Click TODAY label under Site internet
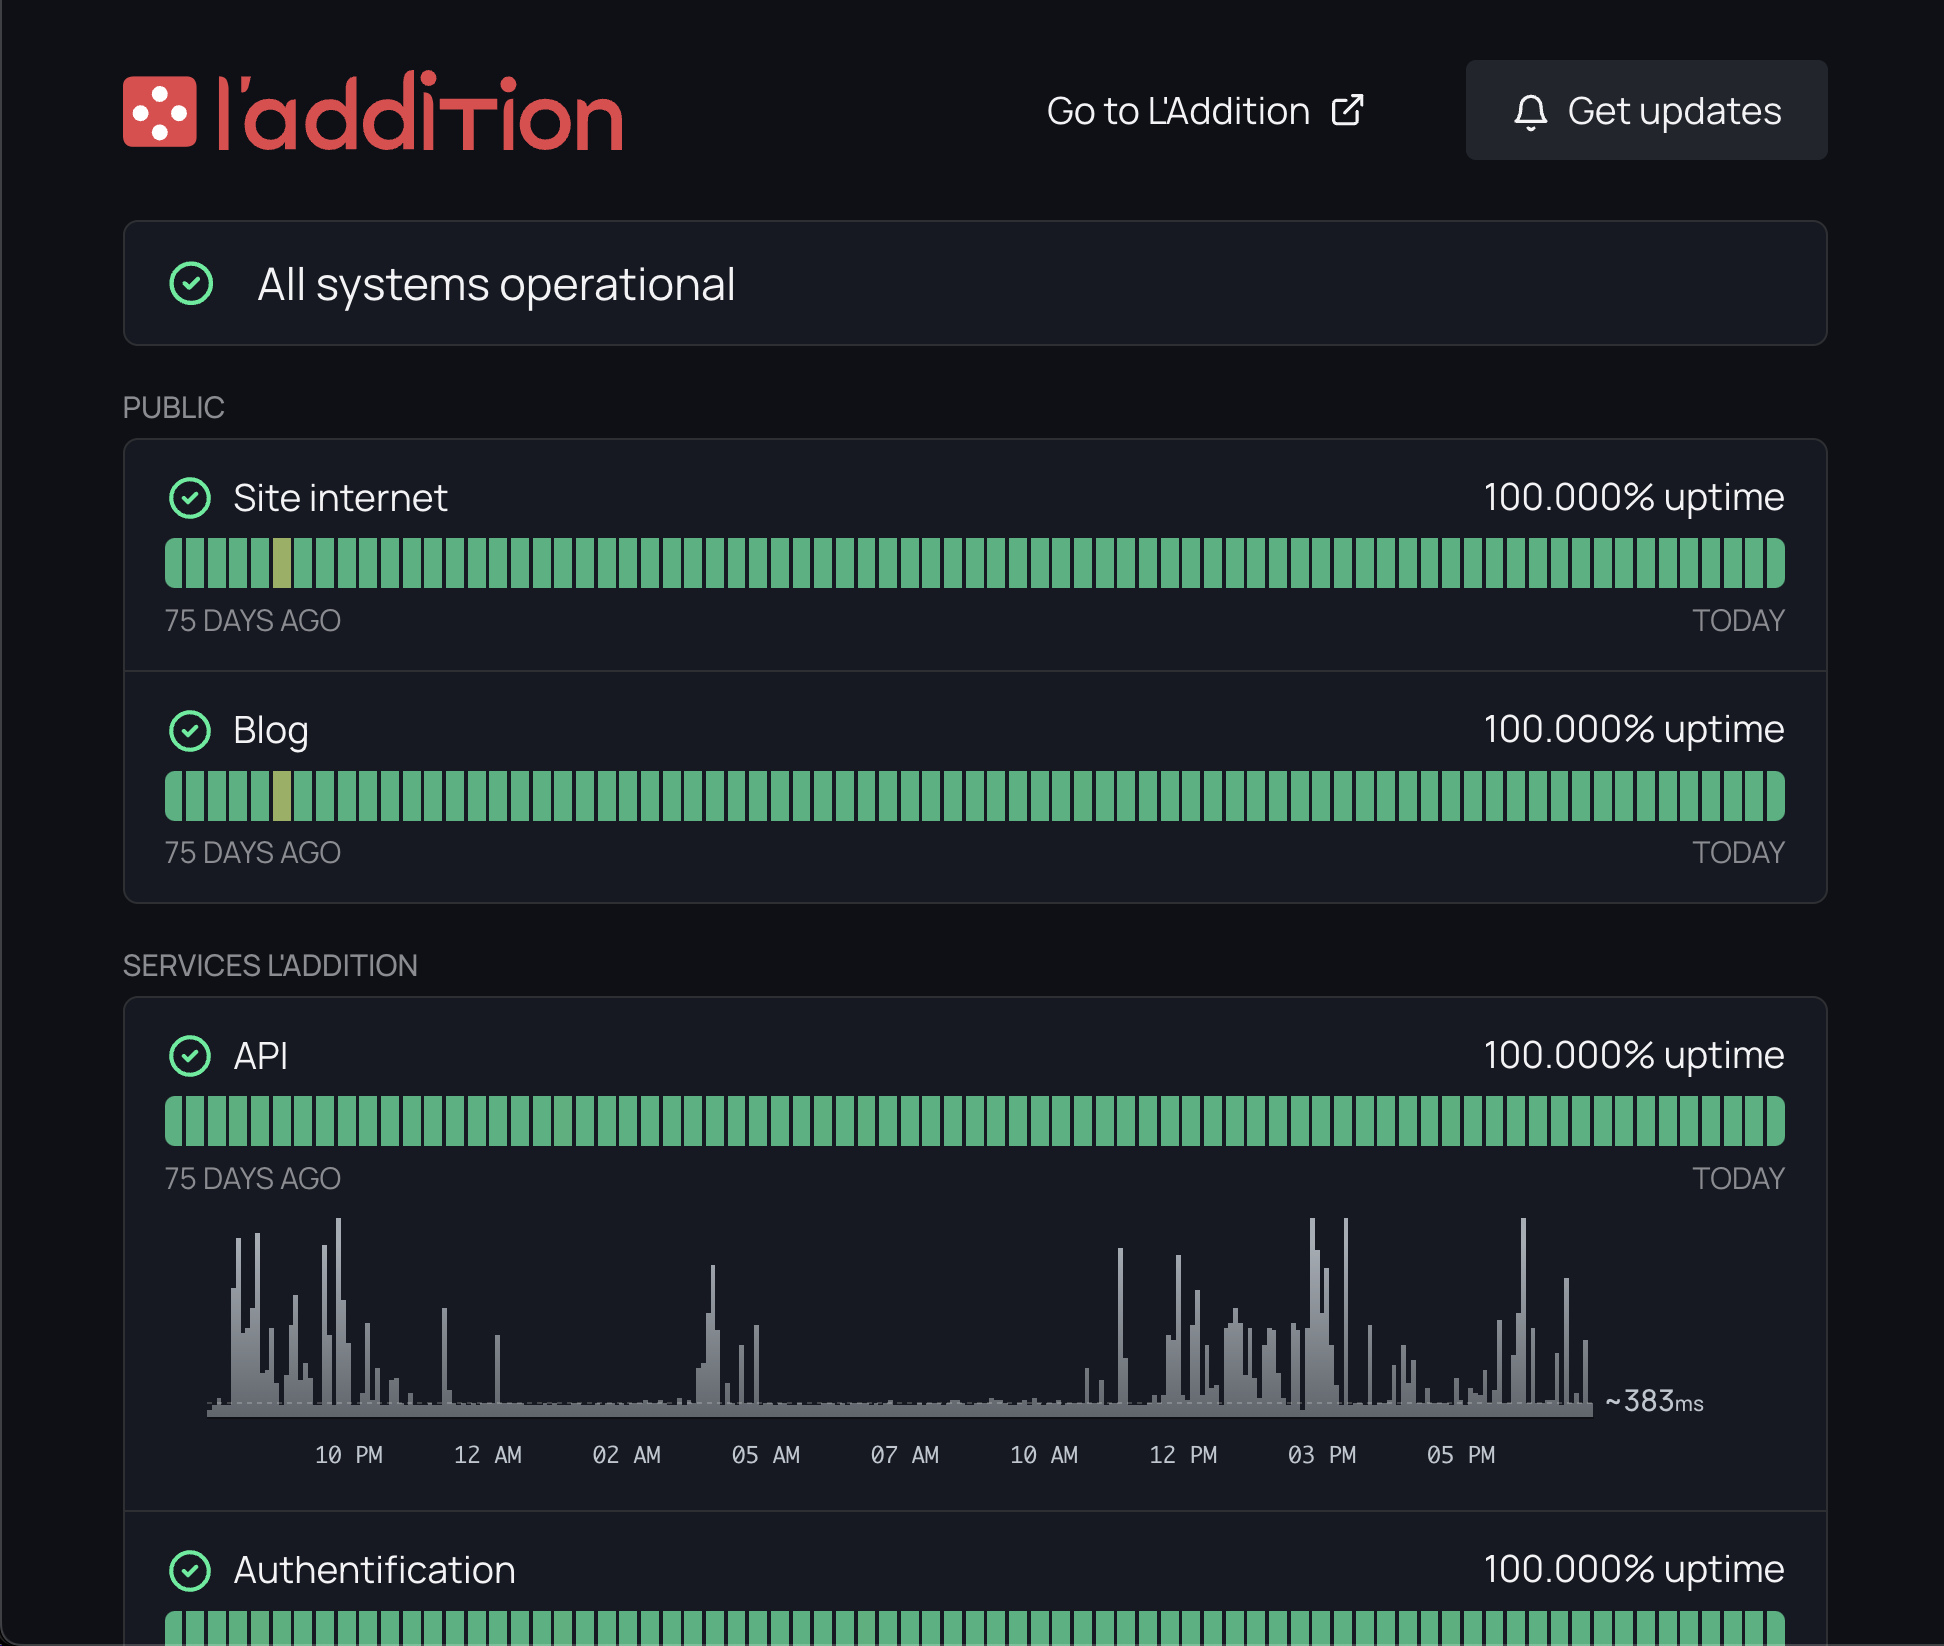The height and width of the screenshot is (1646, 1944). (x=1738, y=621)
